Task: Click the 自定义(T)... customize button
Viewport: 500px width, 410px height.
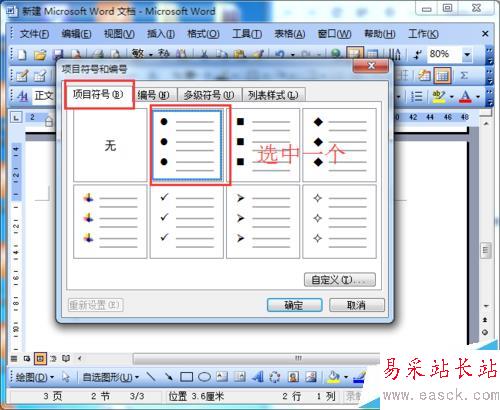Action: 340,280
